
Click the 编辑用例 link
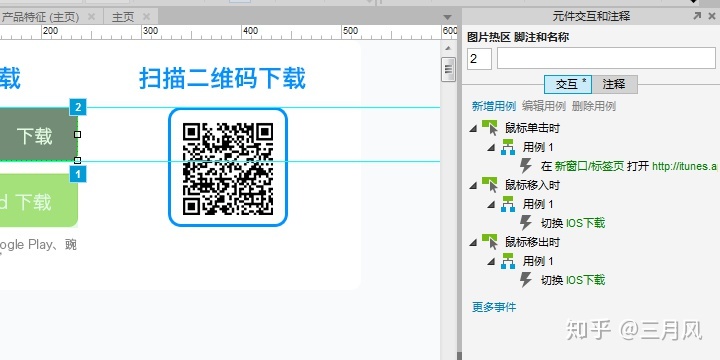click(x=544, y=106)
